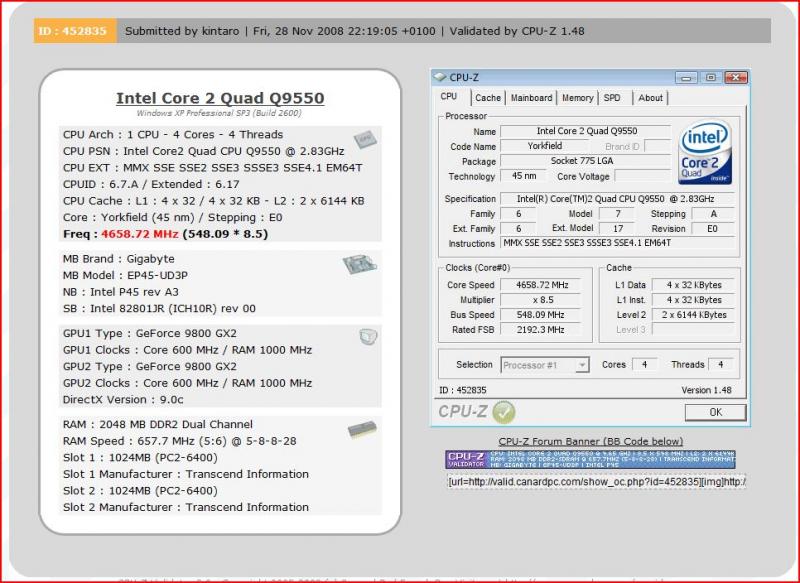Click the DirectX Version : 9.0c line
Viewport: 800px width, 583px height.
click(x=123, y=400)
